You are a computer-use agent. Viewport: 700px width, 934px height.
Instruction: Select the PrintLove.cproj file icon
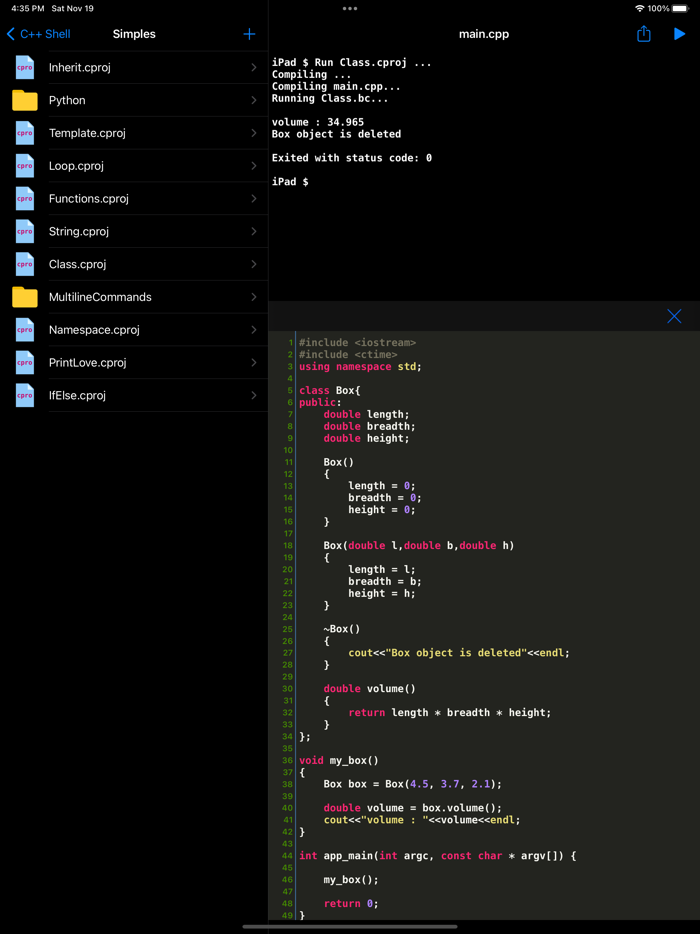23,362
